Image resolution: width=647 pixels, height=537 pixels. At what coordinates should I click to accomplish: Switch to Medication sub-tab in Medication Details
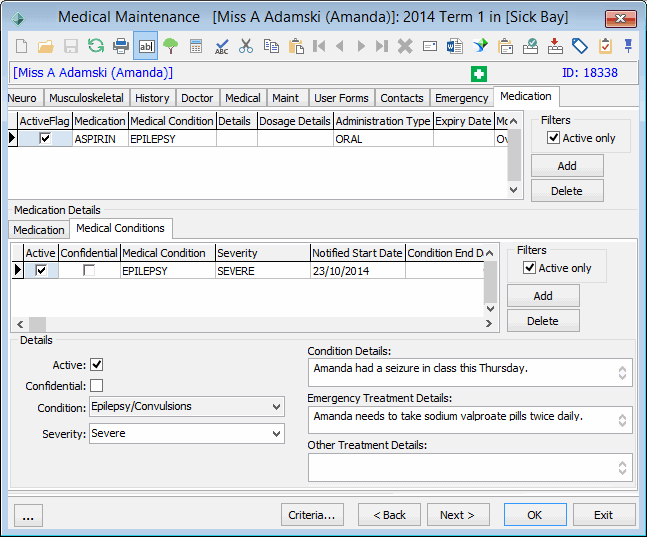click(39, 230)
